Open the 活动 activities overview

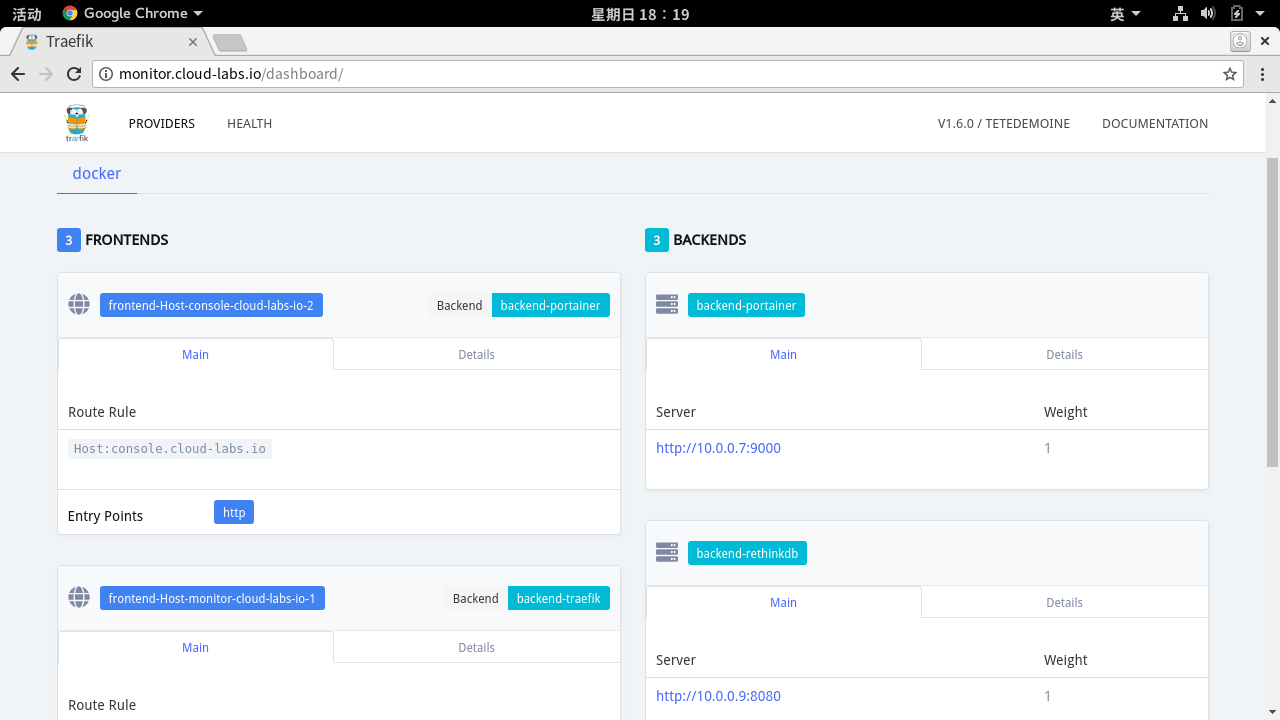(x=27, y=14)
